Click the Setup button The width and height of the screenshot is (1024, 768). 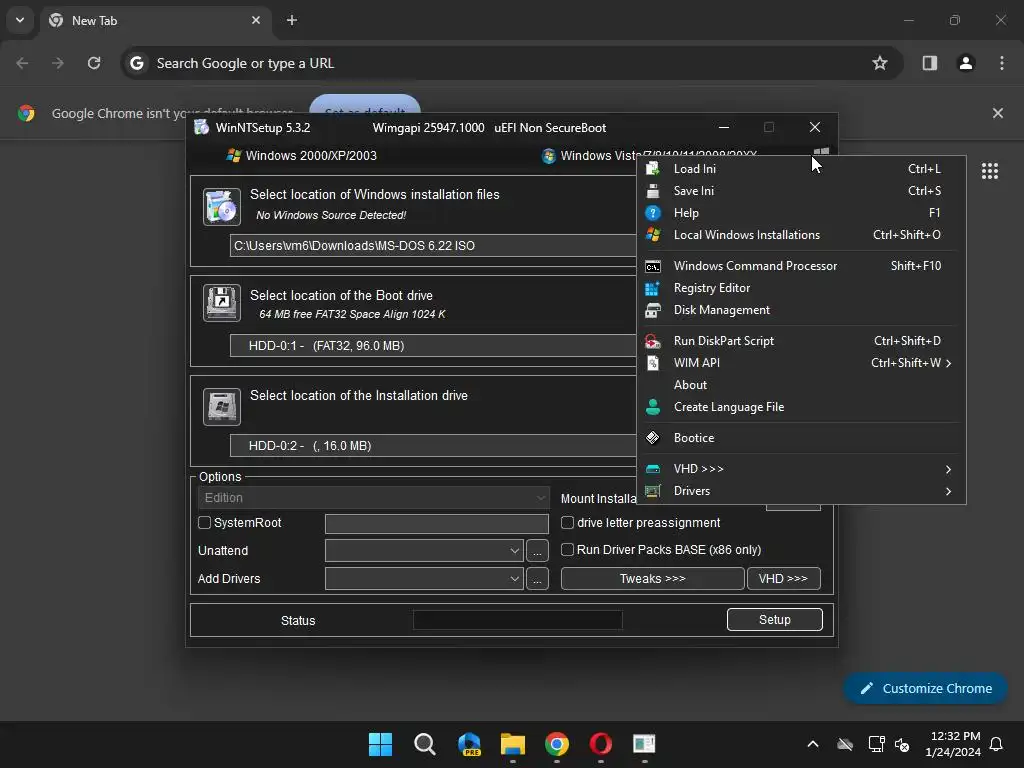click(775, 620)
